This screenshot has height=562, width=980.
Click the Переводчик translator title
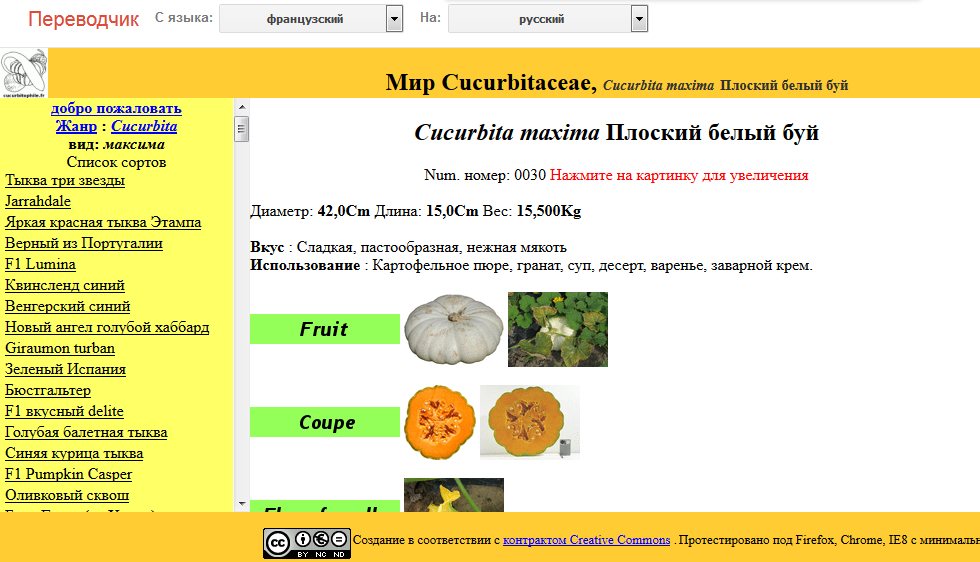(83, 19)
